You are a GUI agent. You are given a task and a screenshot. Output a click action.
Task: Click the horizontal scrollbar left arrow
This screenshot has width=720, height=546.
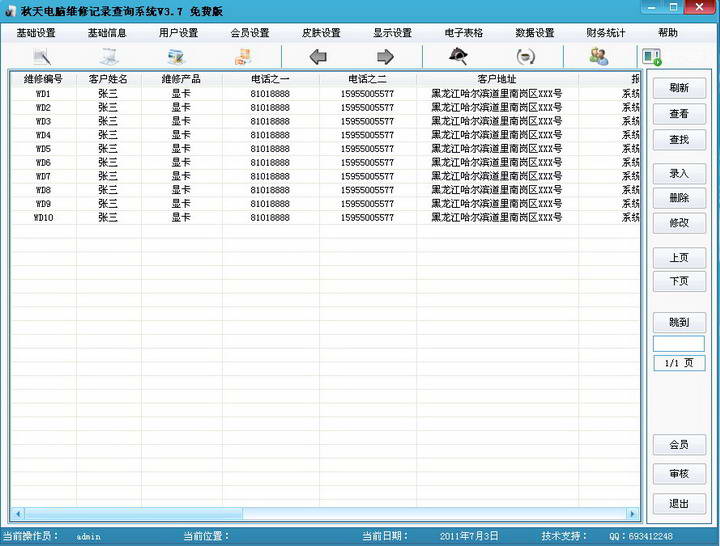click(18, 514)
